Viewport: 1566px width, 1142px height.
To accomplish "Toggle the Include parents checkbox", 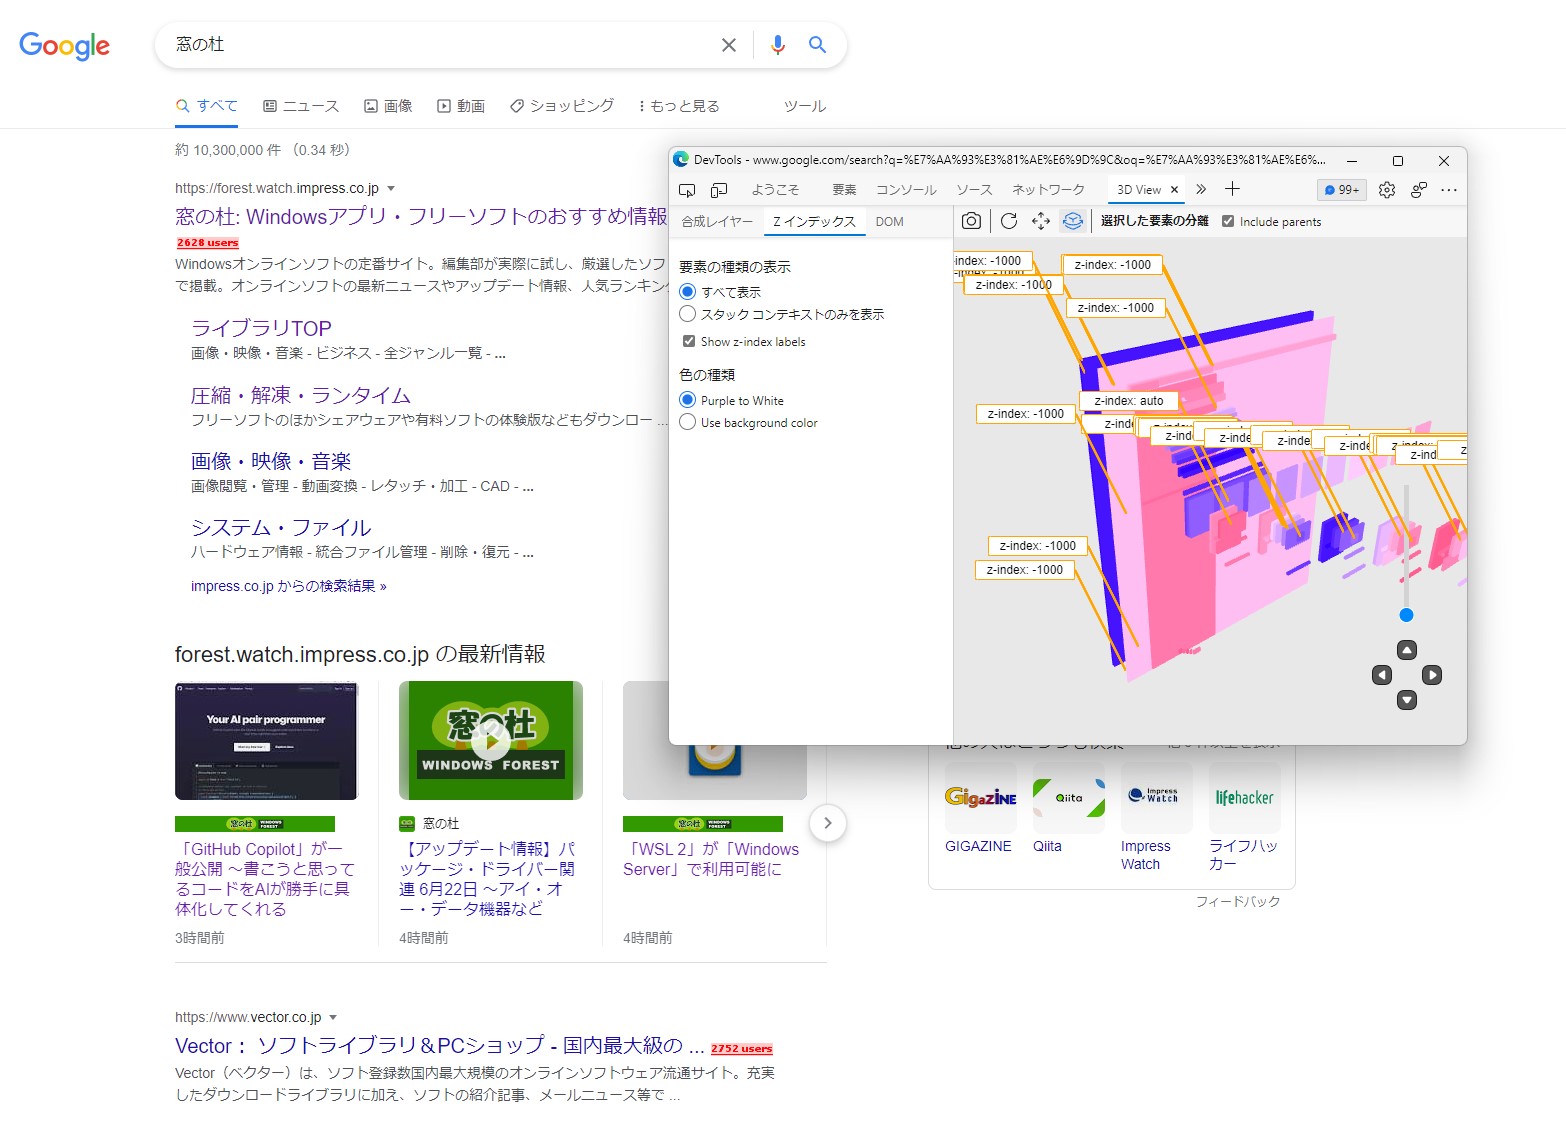I will click(x=1228, y=221).
